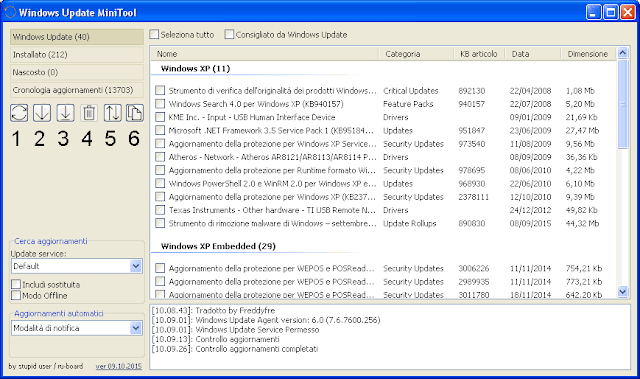Click the install arrow icon beside the trash icon
This screenshot has width=640, height=379.
point(65,113)
